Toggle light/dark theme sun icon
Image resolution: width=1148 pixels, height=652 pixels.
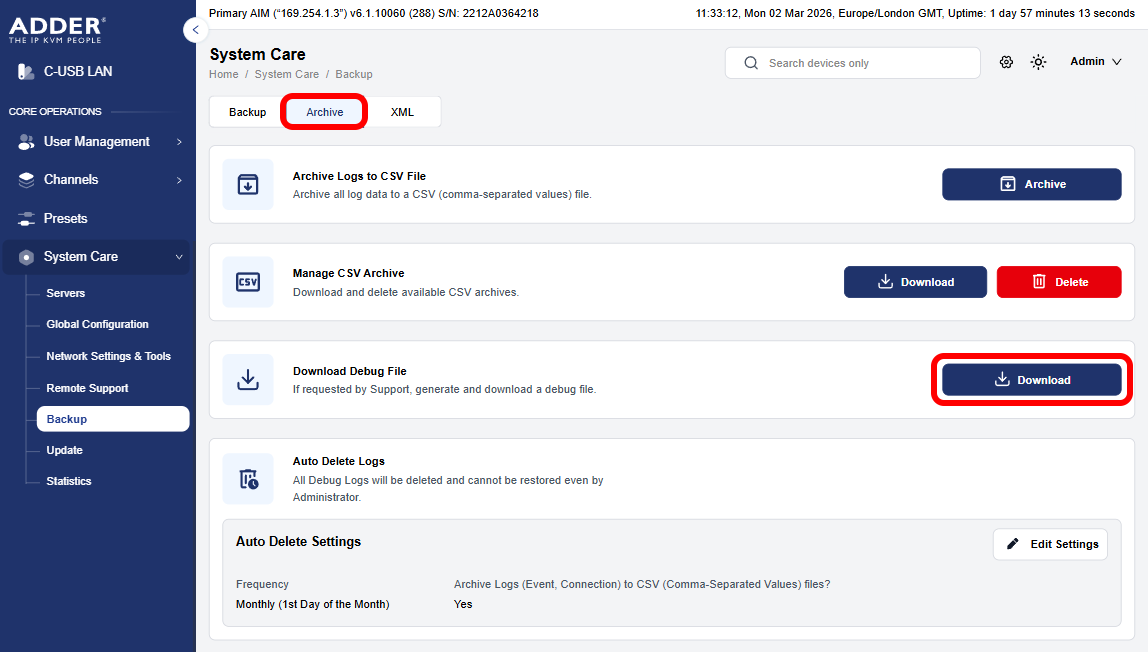[1038, 62]
